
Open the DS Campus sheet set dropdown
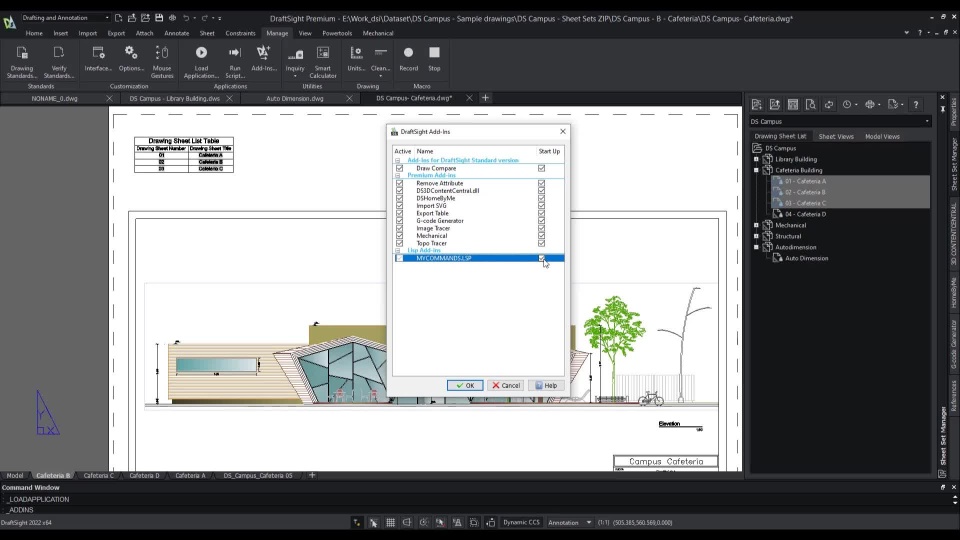[926, 121]
